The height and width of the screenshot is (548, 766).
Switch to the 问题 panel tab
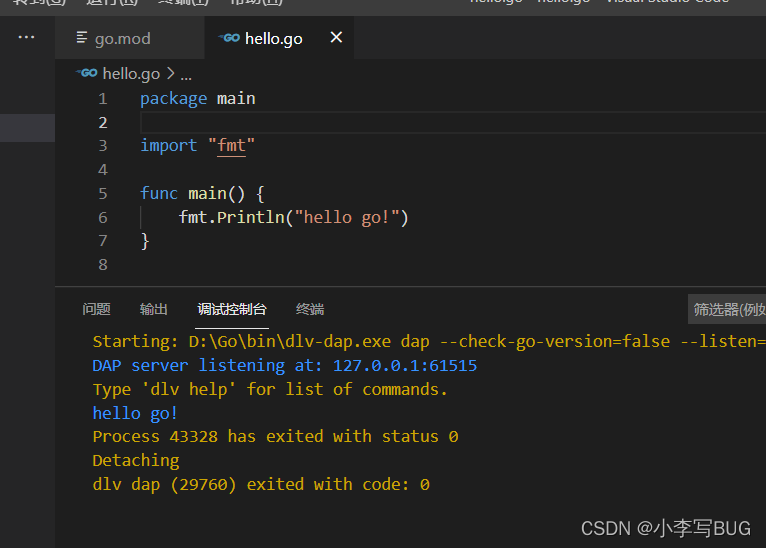(x=96, y=309)
